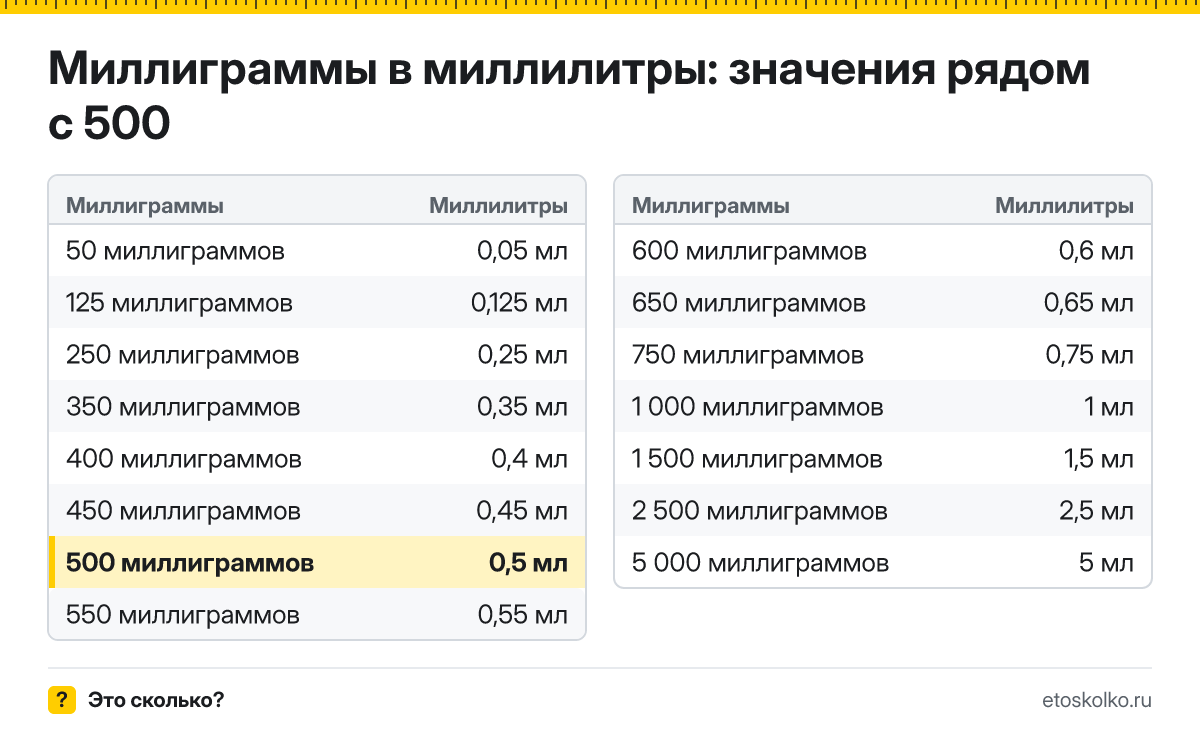Click the '1 500 миллиграммов' cell
The width and height of the screenshot is (1200, 732).
[758, 459]
